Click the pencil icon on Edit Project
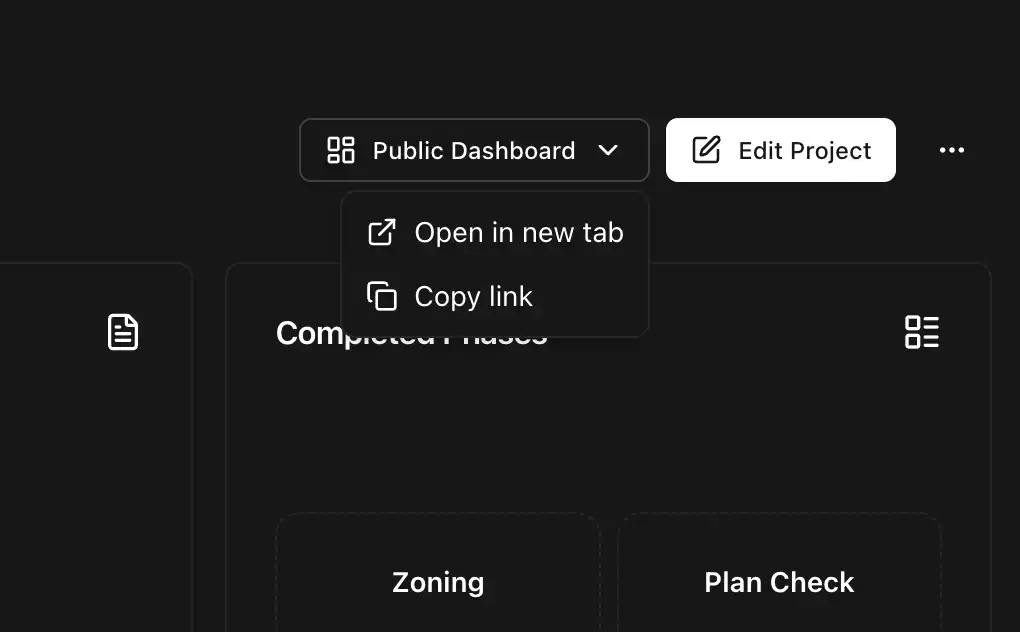 tap(706, 151)
